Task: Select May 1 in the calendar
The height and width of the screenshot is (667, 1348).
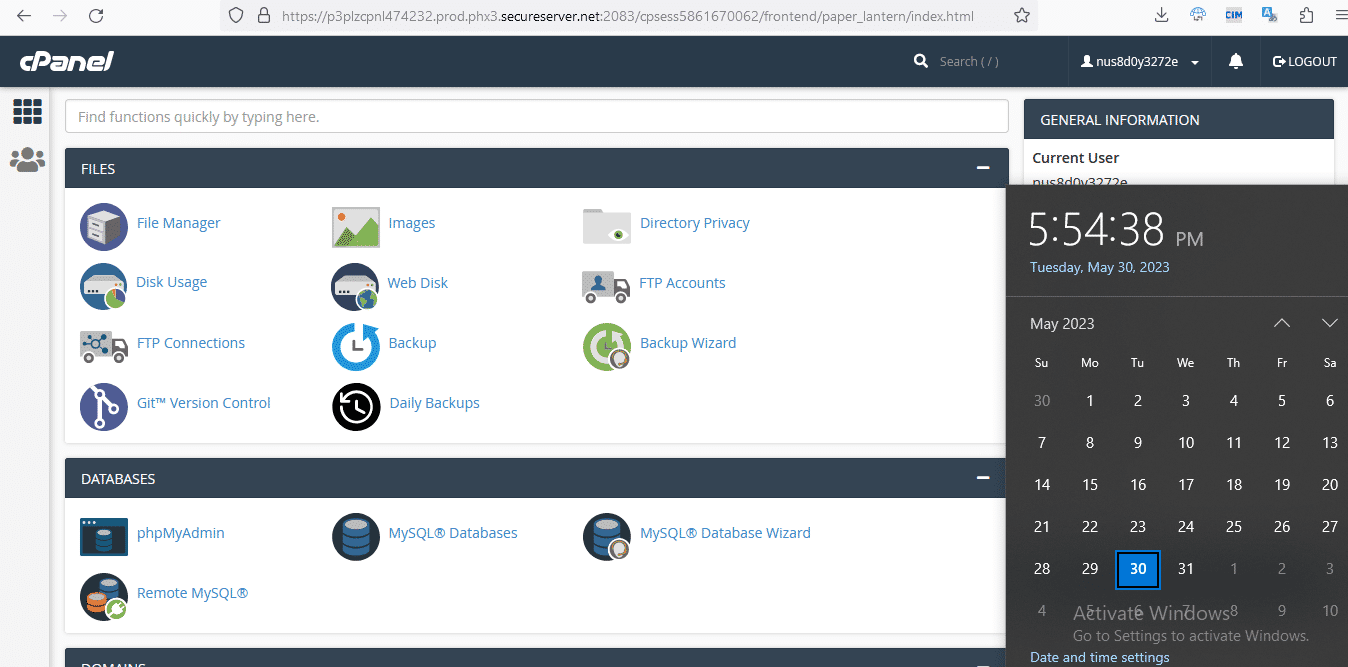Action: (1090, 401)
